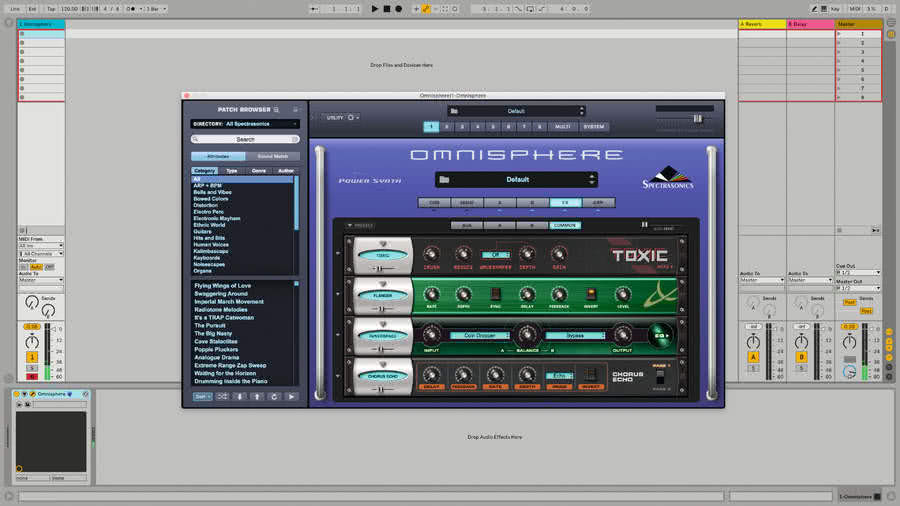
Task: Open the Waveshaper Off dropdown on Toxic
Action: (x=495, y=254)
